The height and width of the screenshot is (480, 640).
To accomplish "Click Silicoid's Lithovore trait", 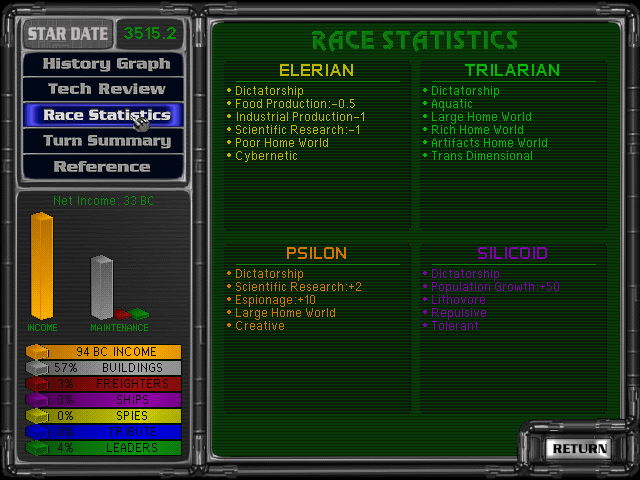I will [458, 300].
